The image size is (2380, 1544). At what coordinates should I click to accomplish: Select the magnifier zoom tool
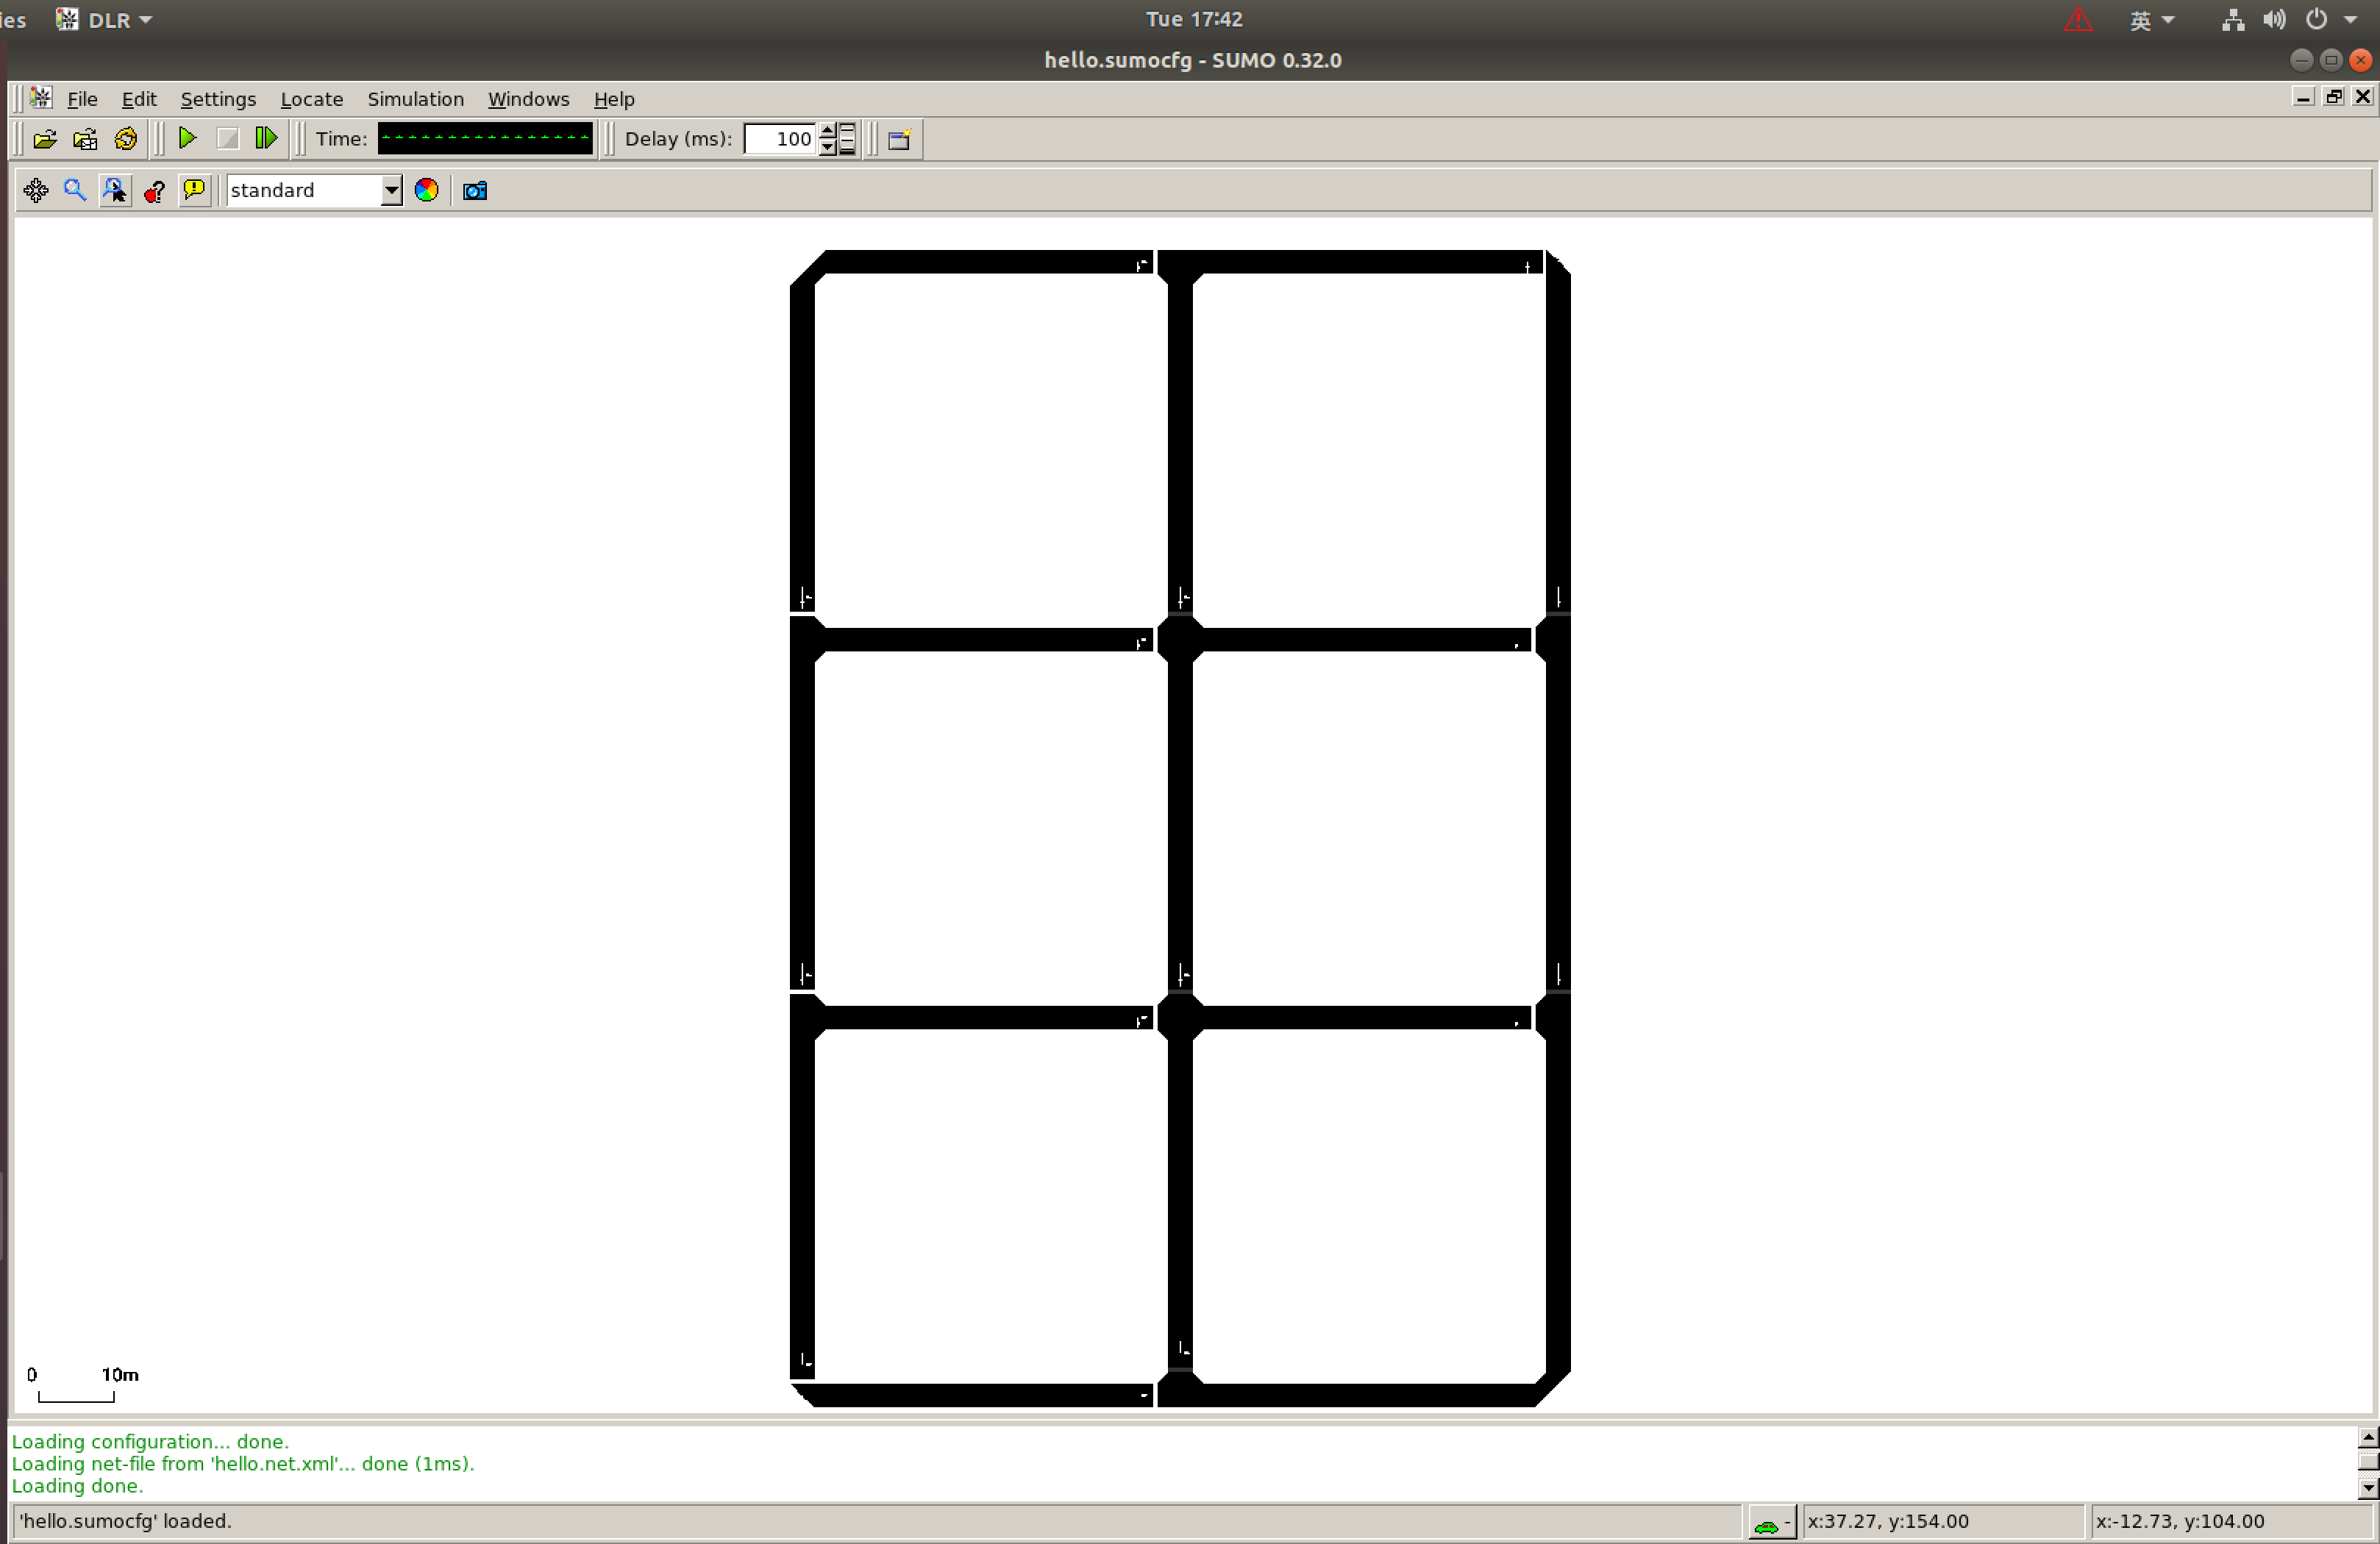(x=75, y=190)
